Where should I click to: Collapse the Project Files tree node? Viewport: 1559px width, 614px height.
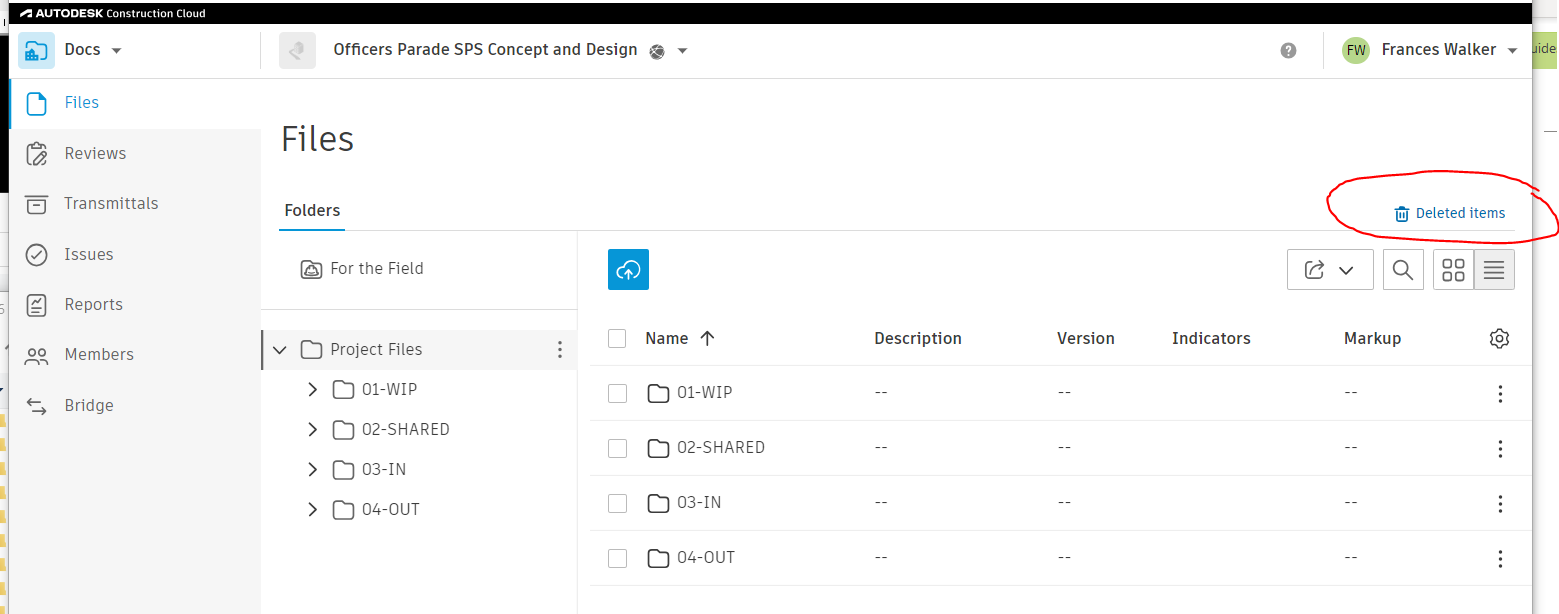coord(280,350)
